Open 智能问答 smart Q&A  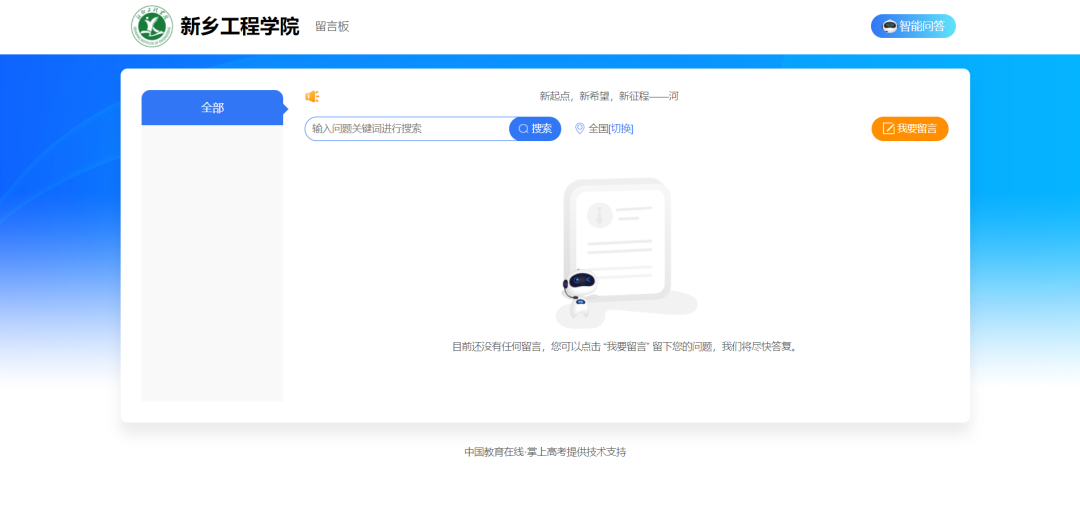[x=921, y=26]
